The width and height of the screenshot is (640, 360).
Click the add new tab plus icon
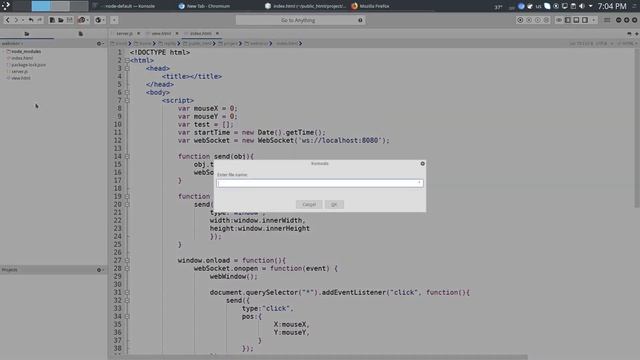pyautogui.click(x=636, y=33)
